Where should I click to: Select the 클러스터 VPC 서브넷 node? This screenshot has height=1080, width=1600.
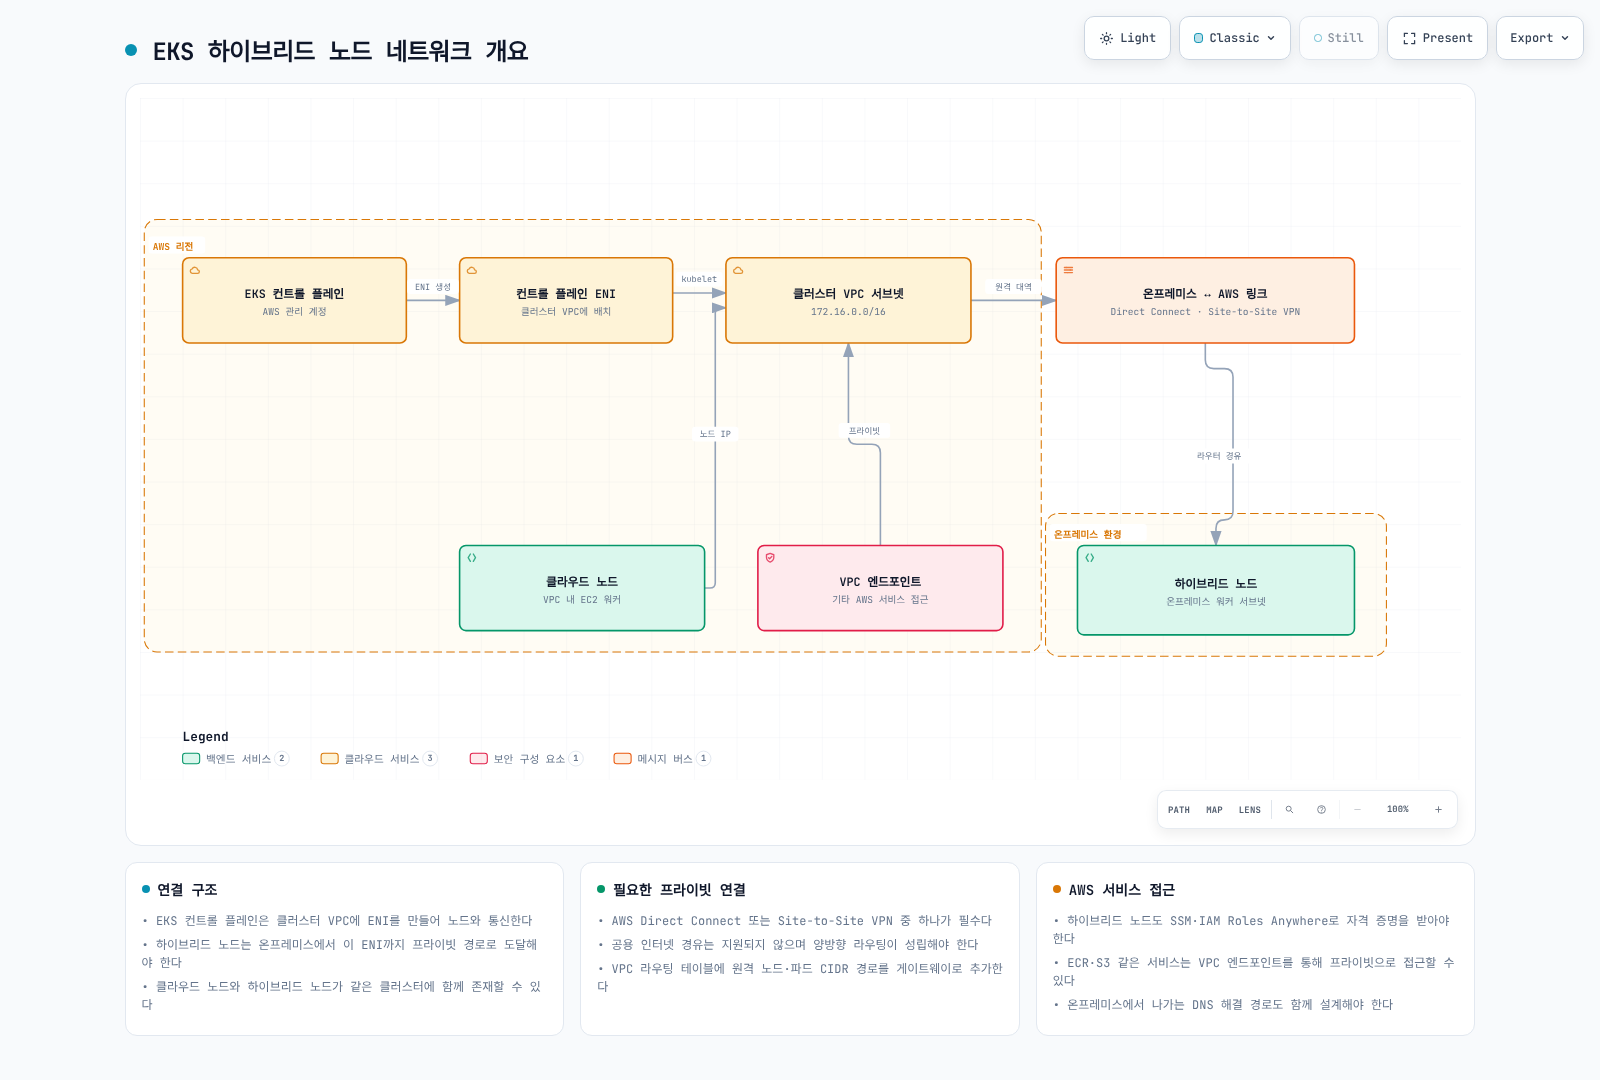click(848, 301)
